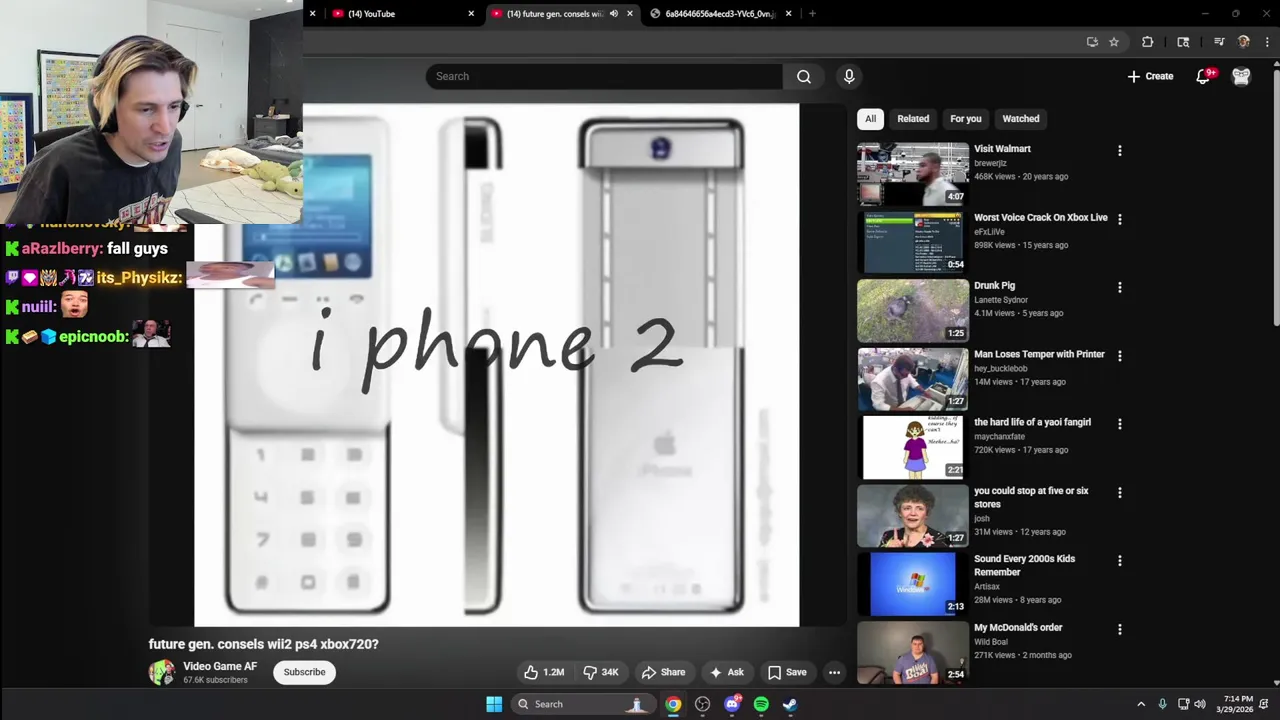Click the 'you could stop at five or six stores' title
1280x720 pixels.
click(x=1031, y=497)
